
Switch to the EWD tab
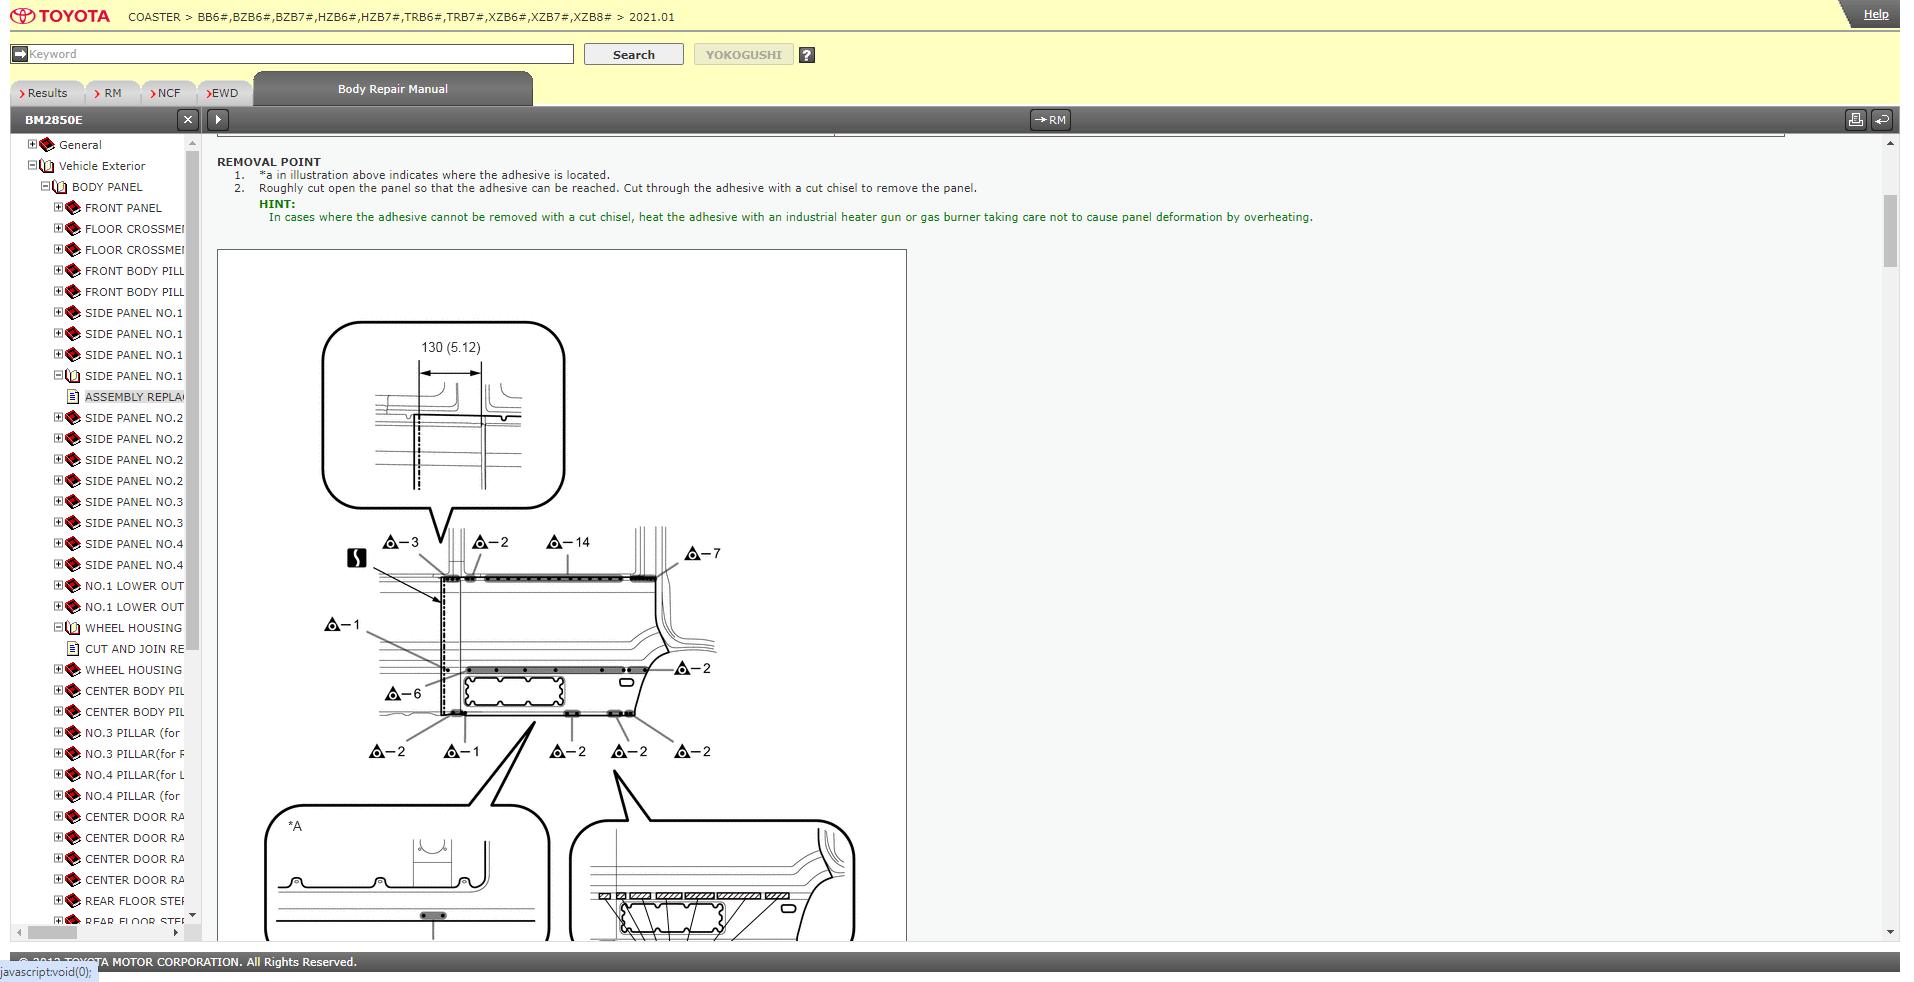[223, 93]
